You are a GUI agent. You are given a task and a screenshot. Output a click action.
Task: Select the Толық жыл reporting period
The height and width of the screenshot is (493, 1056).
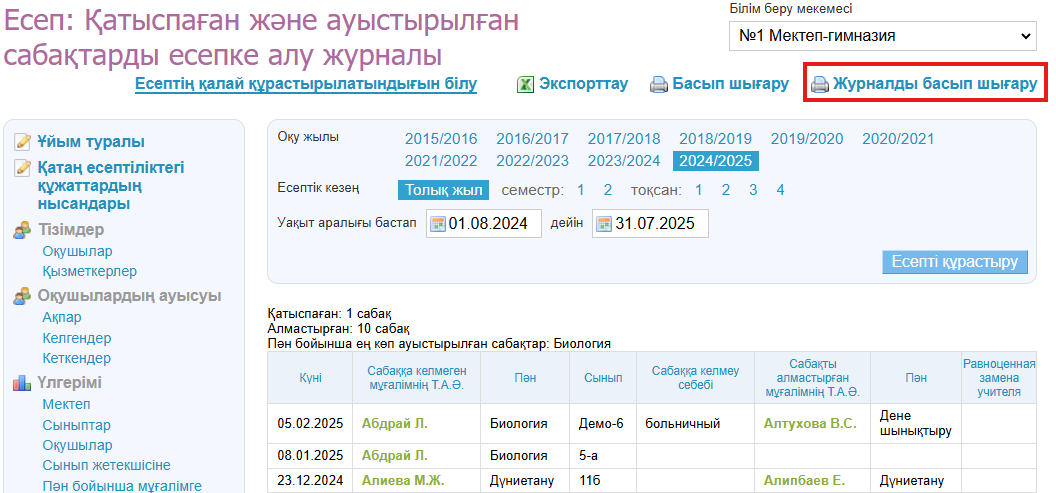coord(442,190)
